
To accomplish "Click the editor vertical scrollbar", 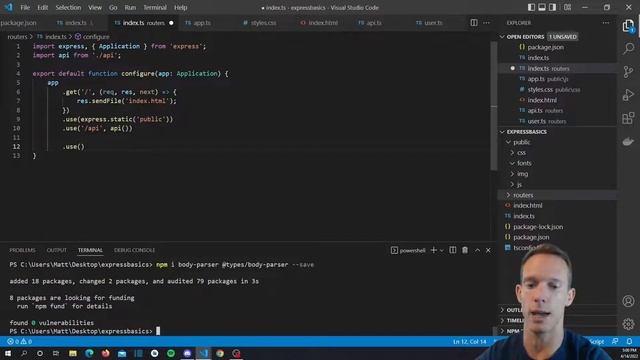I will [493, 106].
